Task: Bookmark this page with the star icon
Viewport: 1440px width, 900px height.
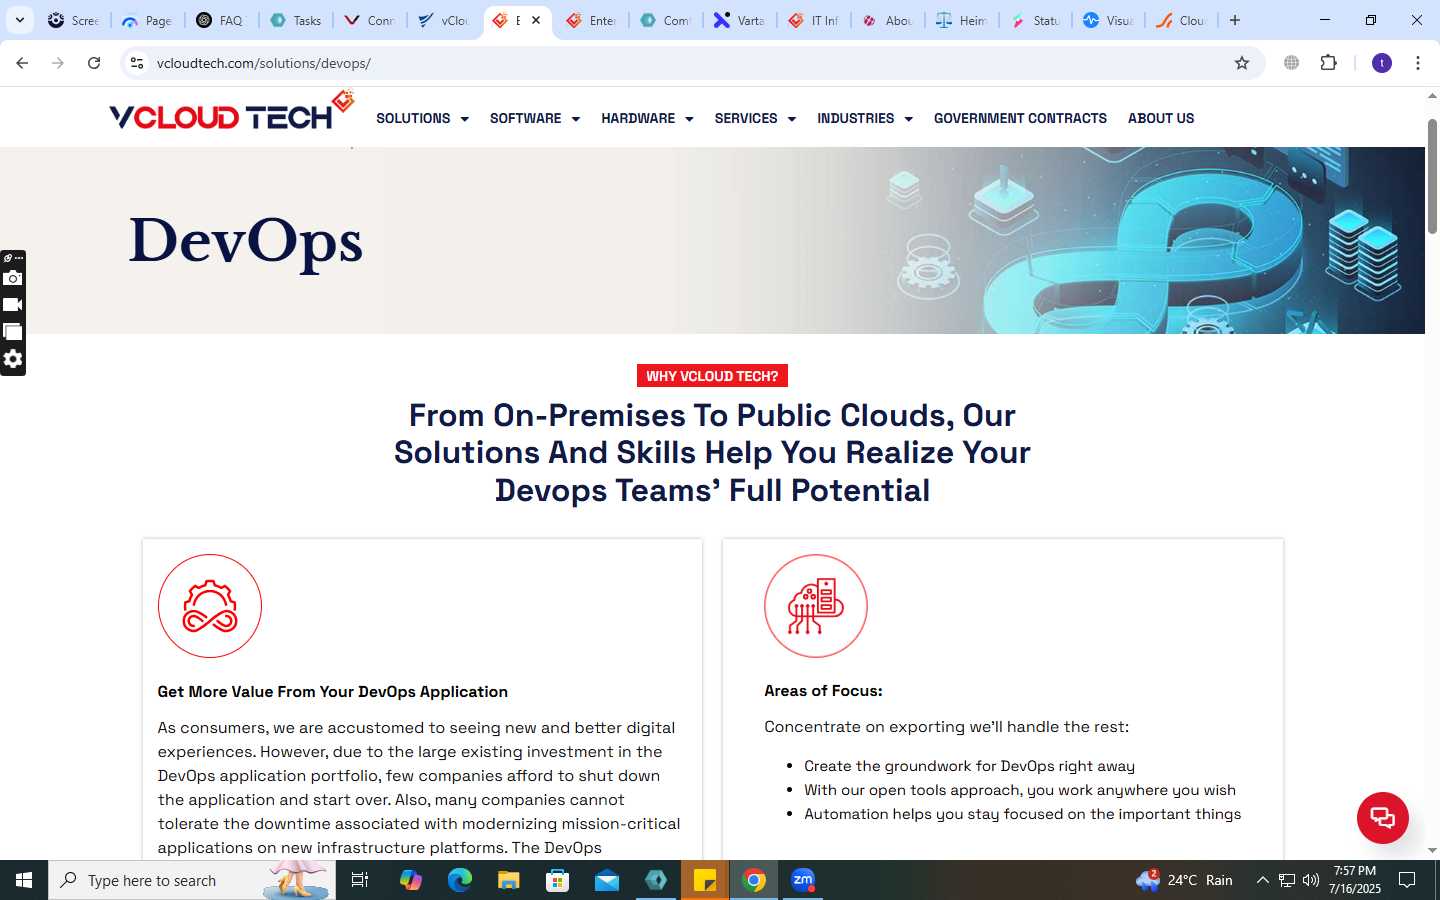Action: 1242,63
